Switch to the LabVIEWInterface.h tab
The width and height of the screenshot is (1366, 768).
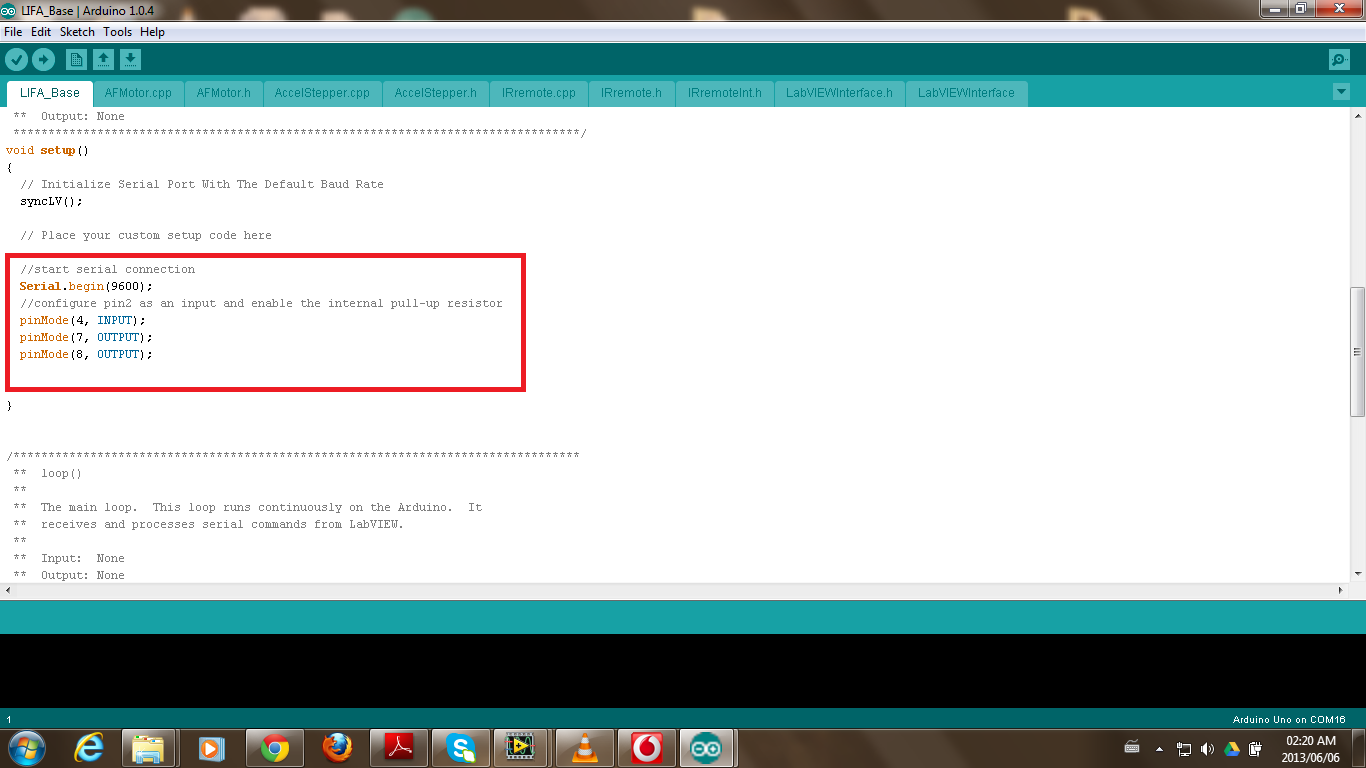(840, 93)
